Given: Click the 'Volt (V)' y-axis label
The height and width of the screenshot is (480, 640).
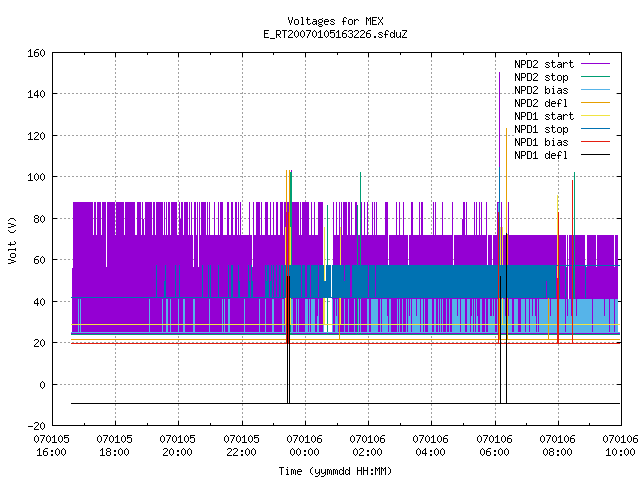Looking at the screenshot, I should 12,240.
